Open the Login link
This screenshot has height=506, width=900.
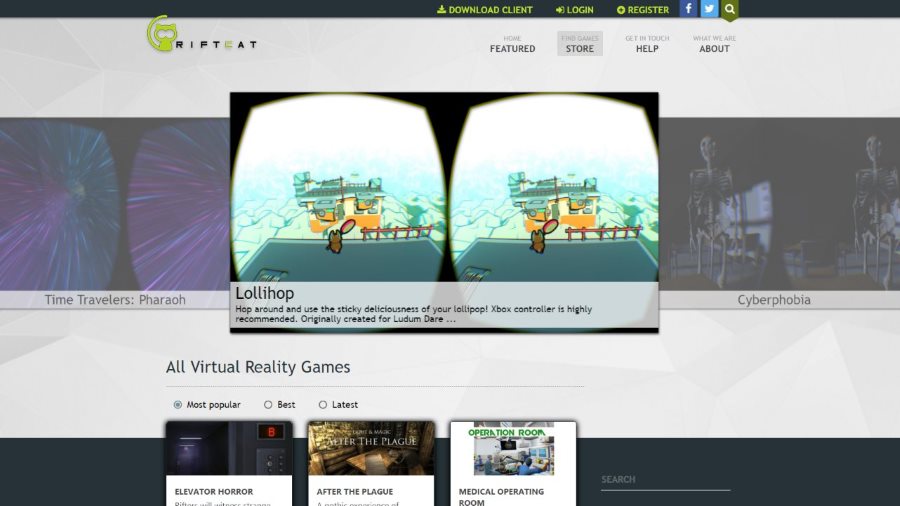575,10
